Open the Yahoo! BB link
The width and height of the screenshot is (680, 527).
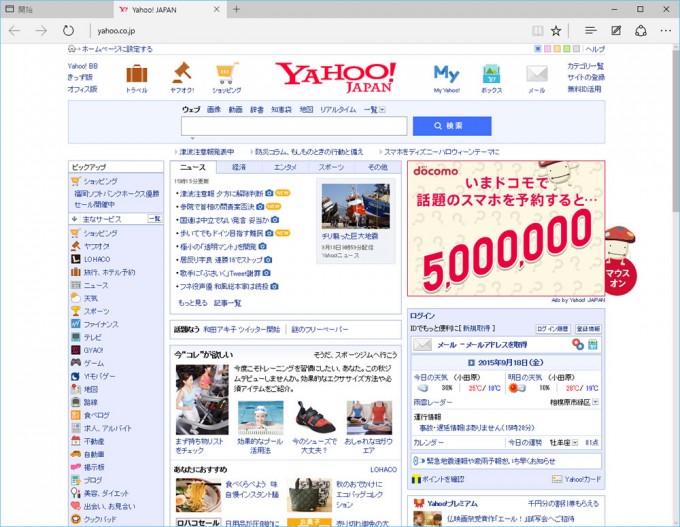82,66
